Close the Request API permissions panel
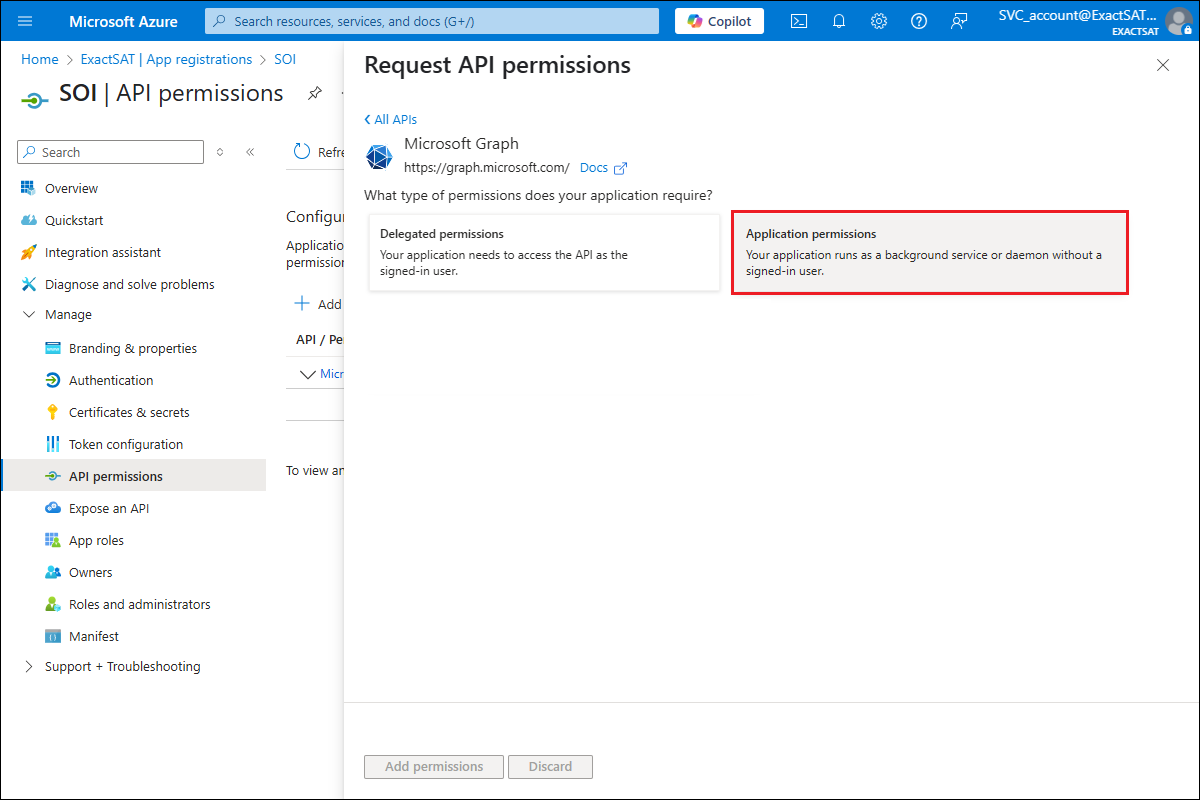 click(x=1162, y=65)
